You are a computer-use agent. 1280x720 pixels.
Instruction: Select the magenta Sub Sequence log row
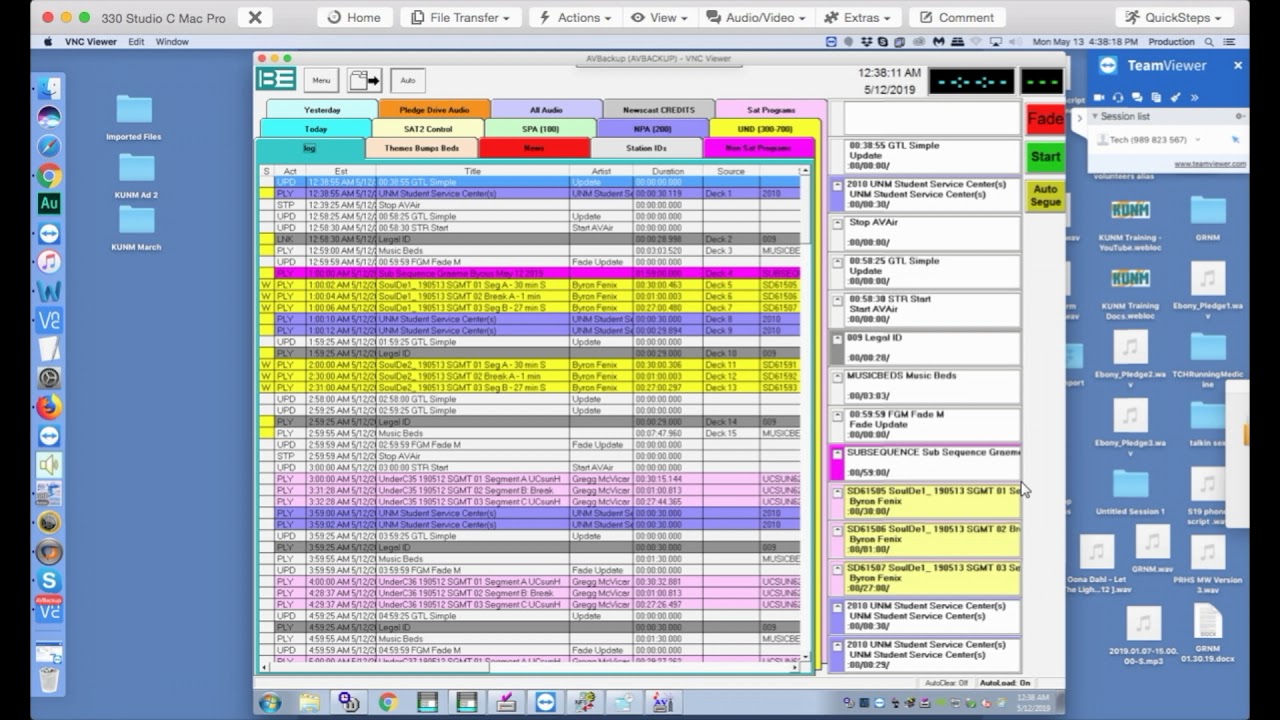(x=530, y=273)
